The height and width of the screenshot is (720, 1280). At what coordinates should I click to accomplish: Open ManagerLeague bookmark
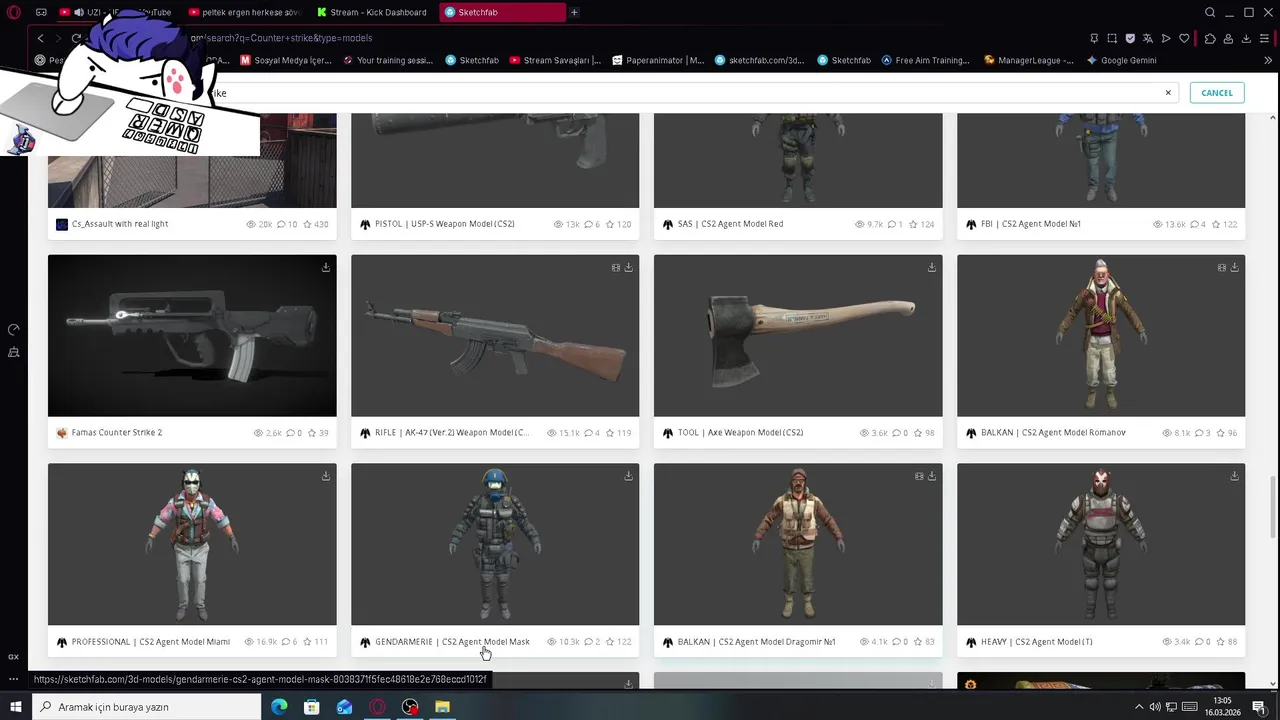click(x=1029, y=60)
